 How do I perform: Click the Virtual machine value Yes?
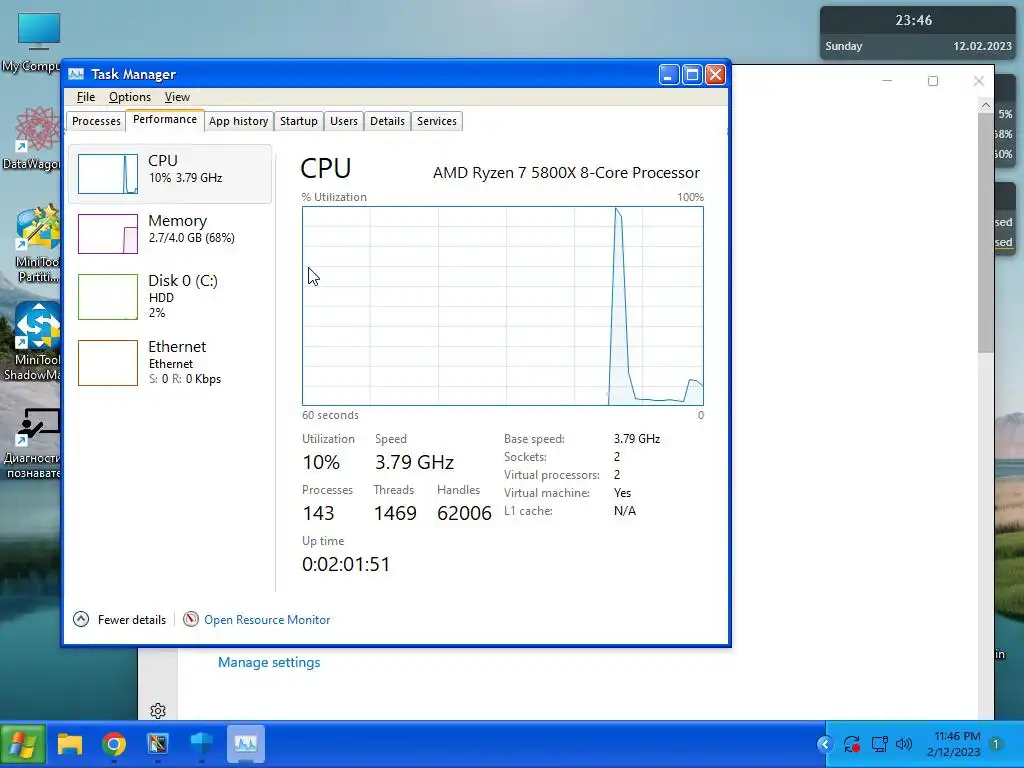622,493
